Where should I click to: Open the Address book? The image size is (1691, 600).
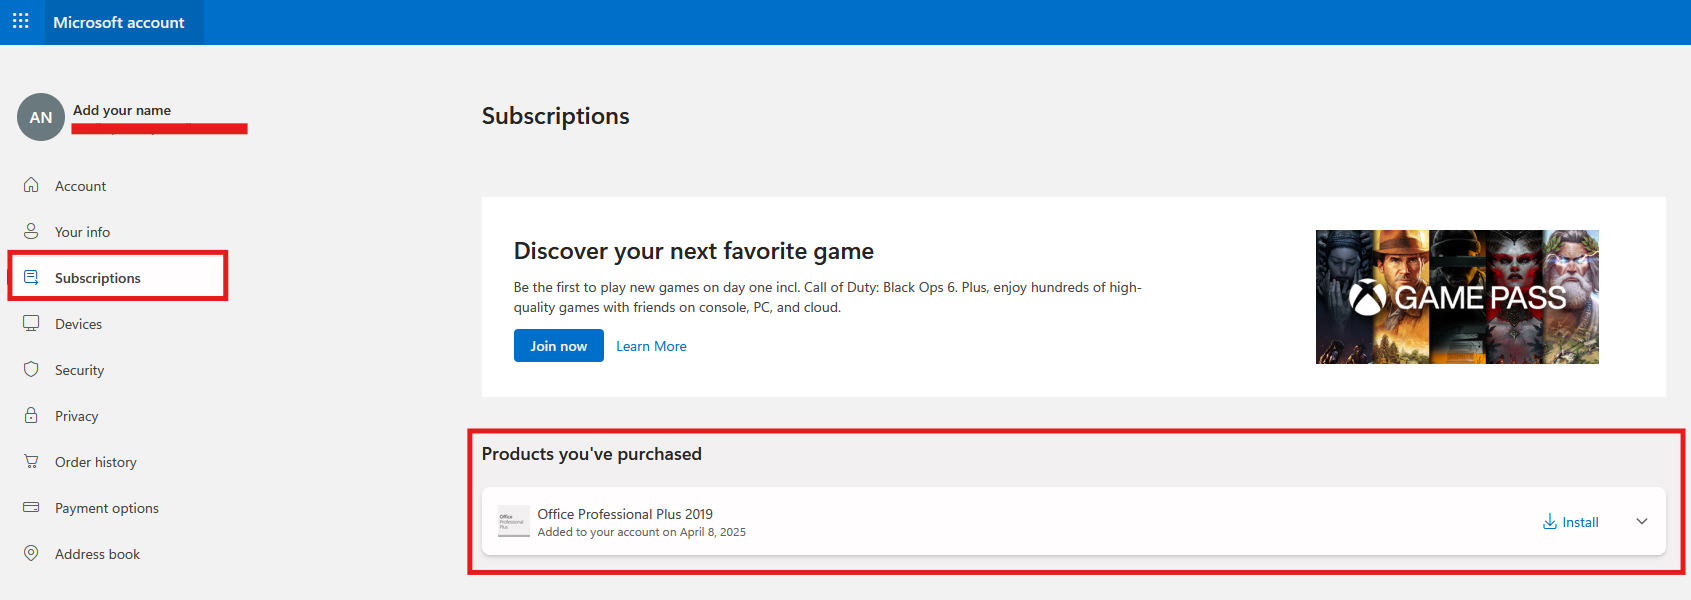tap(97, 554)
